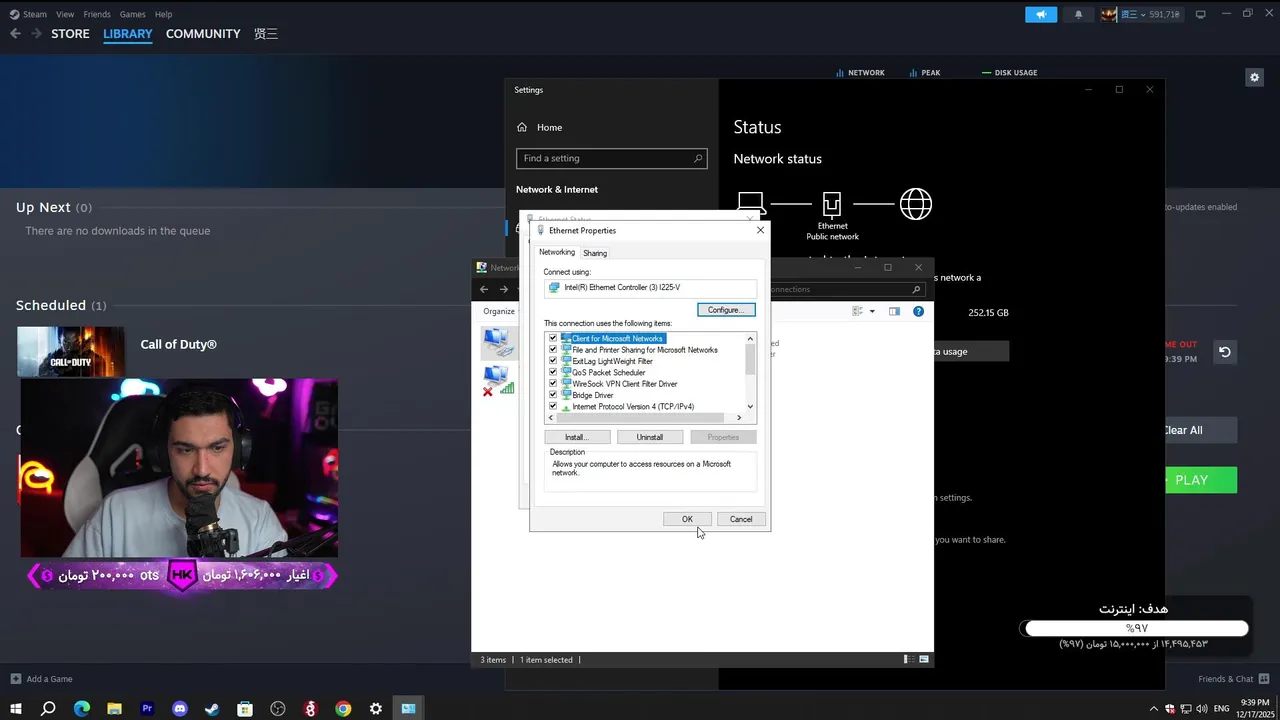The height and width of the screenshot is (720, 1280).
Task: Open Steam announcements megaphone button
Action: coord(1041,14)
